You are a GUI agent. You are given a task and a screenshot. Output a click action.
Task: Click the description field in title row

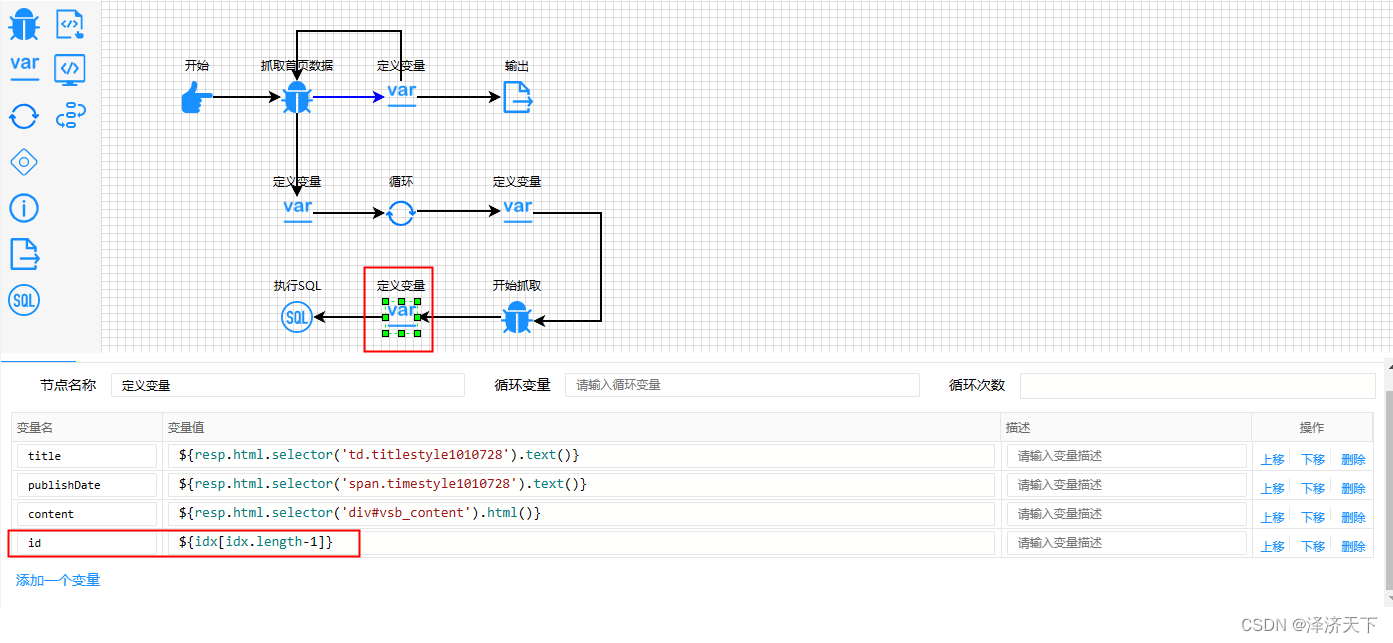point(1127,456)
